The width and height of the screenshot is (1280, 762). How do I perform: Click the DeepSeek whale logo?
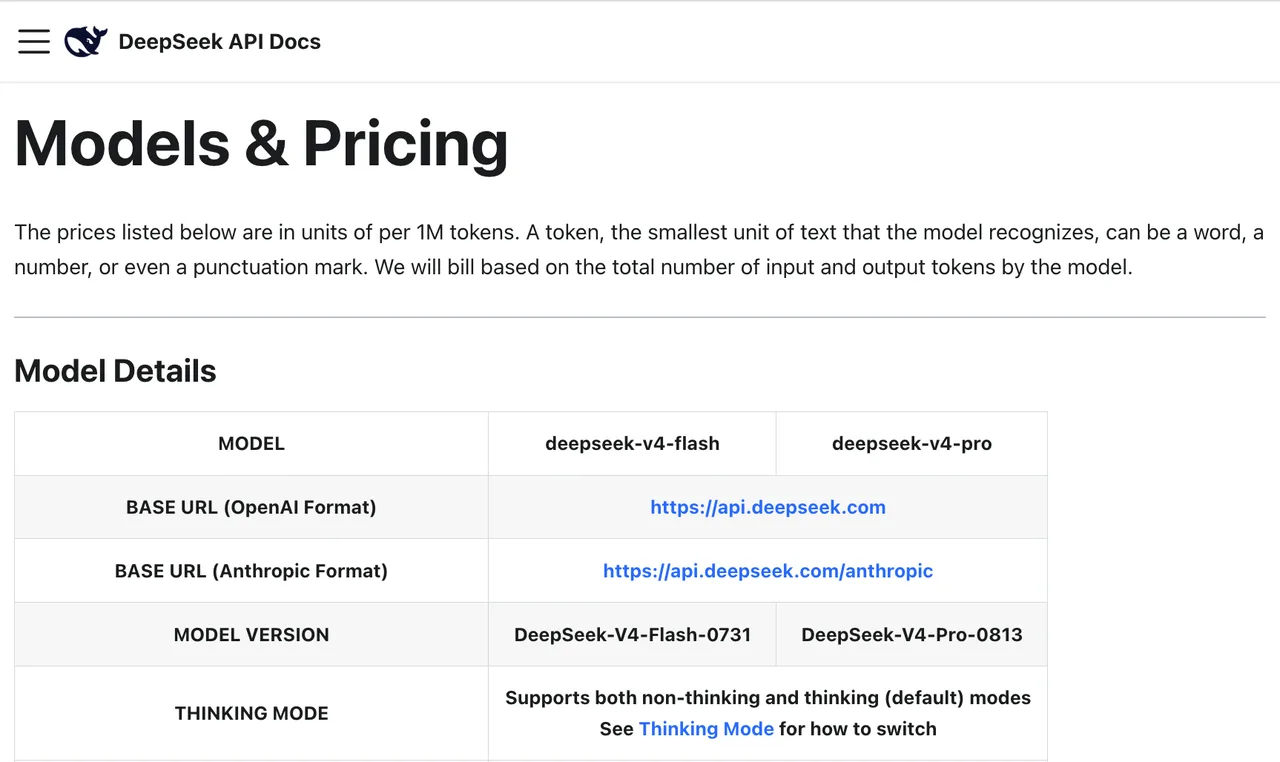pos(86,41)
